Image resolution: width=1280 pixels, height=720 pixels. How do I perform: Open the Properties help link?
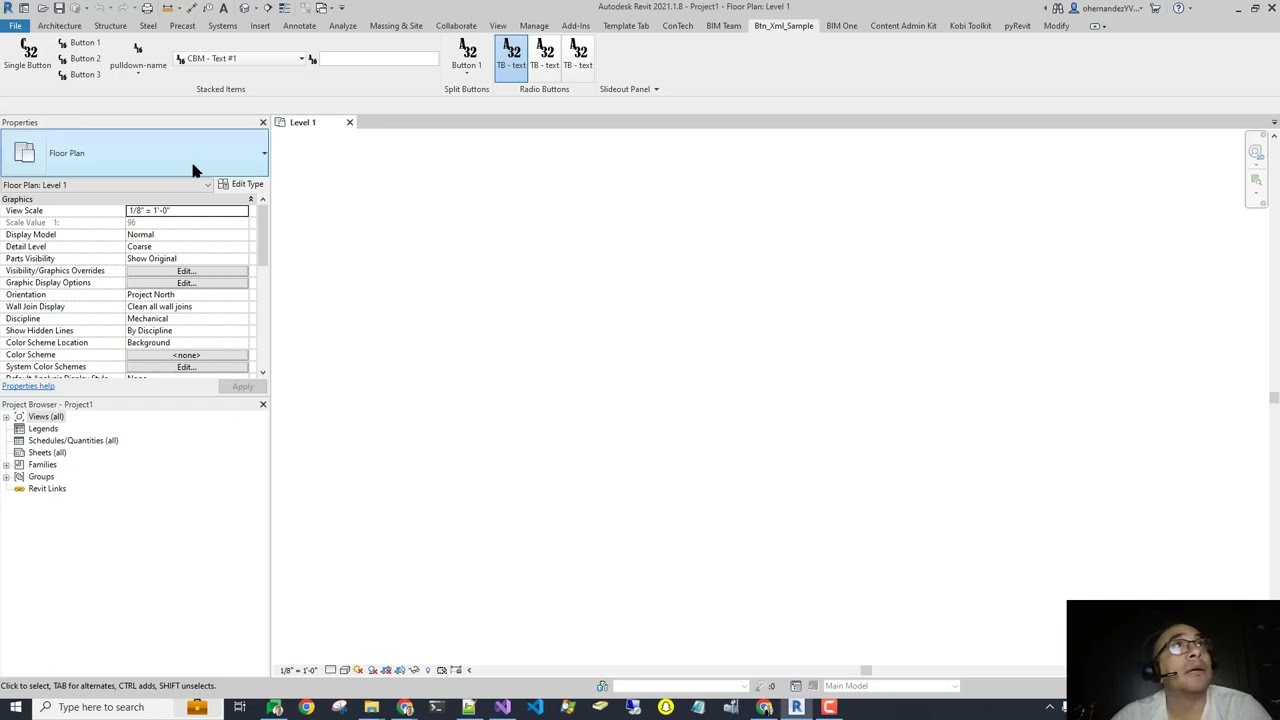pos(28,386)
